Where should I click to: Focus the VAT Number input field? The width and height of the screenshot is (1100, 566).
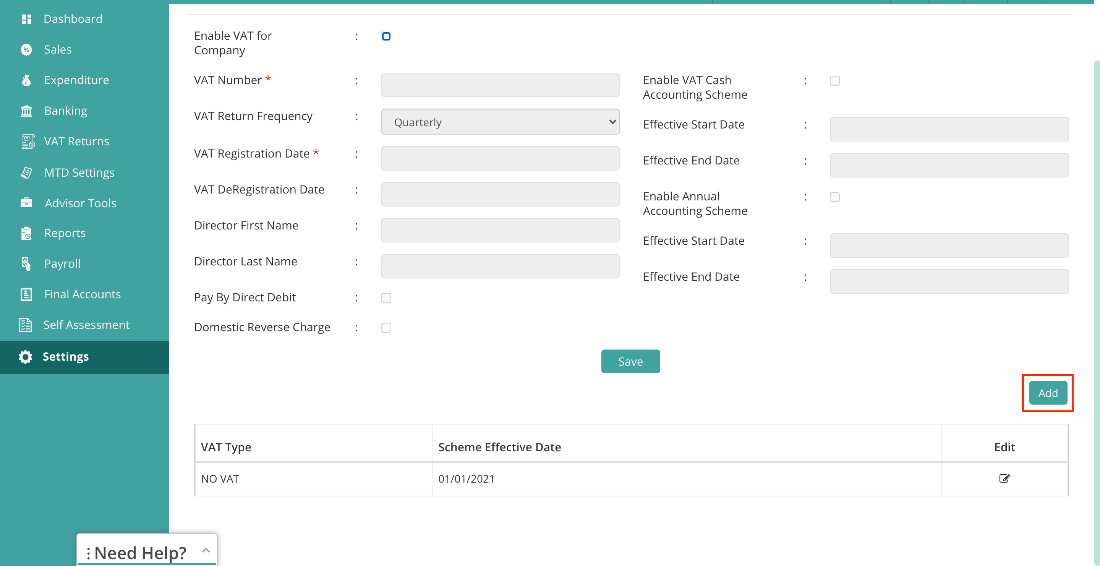click(500, 85)
